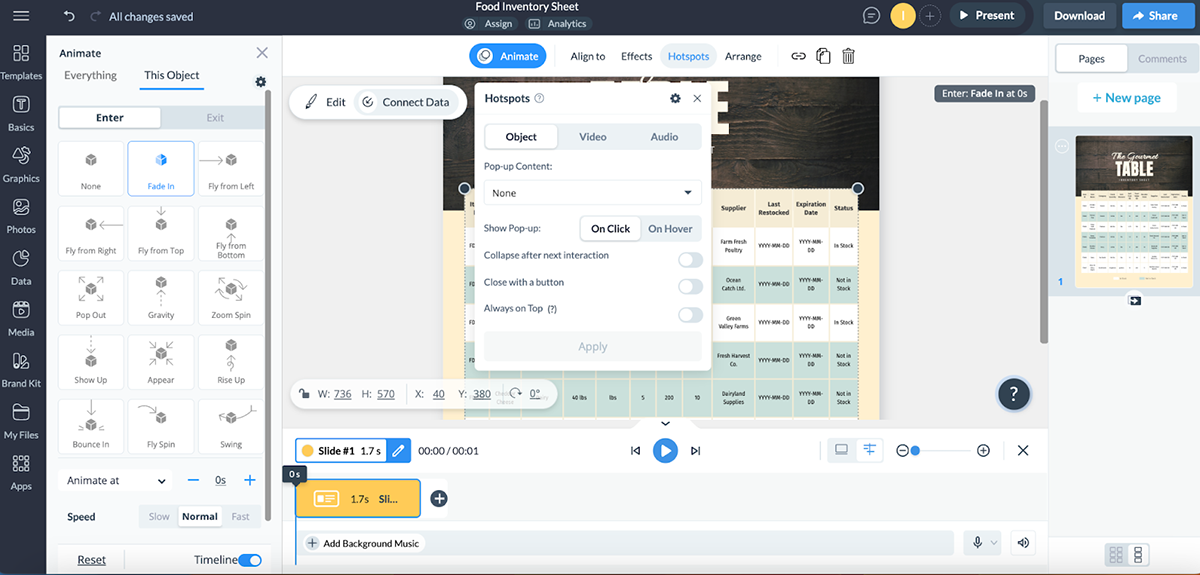Viewport: 1200px width, 575px height.
Task: Open the comments chat icon
Action: pyautogui.click(x=872, y=16)
